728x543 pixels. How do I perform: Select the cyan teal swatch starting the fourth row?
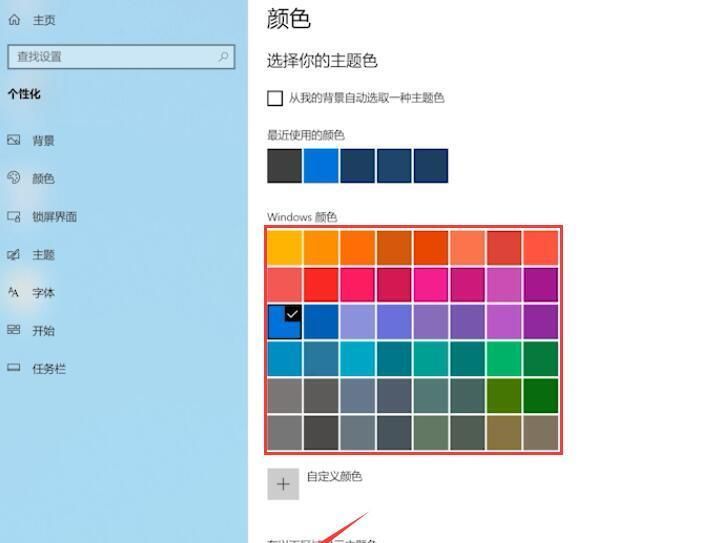tap(284, 359)
